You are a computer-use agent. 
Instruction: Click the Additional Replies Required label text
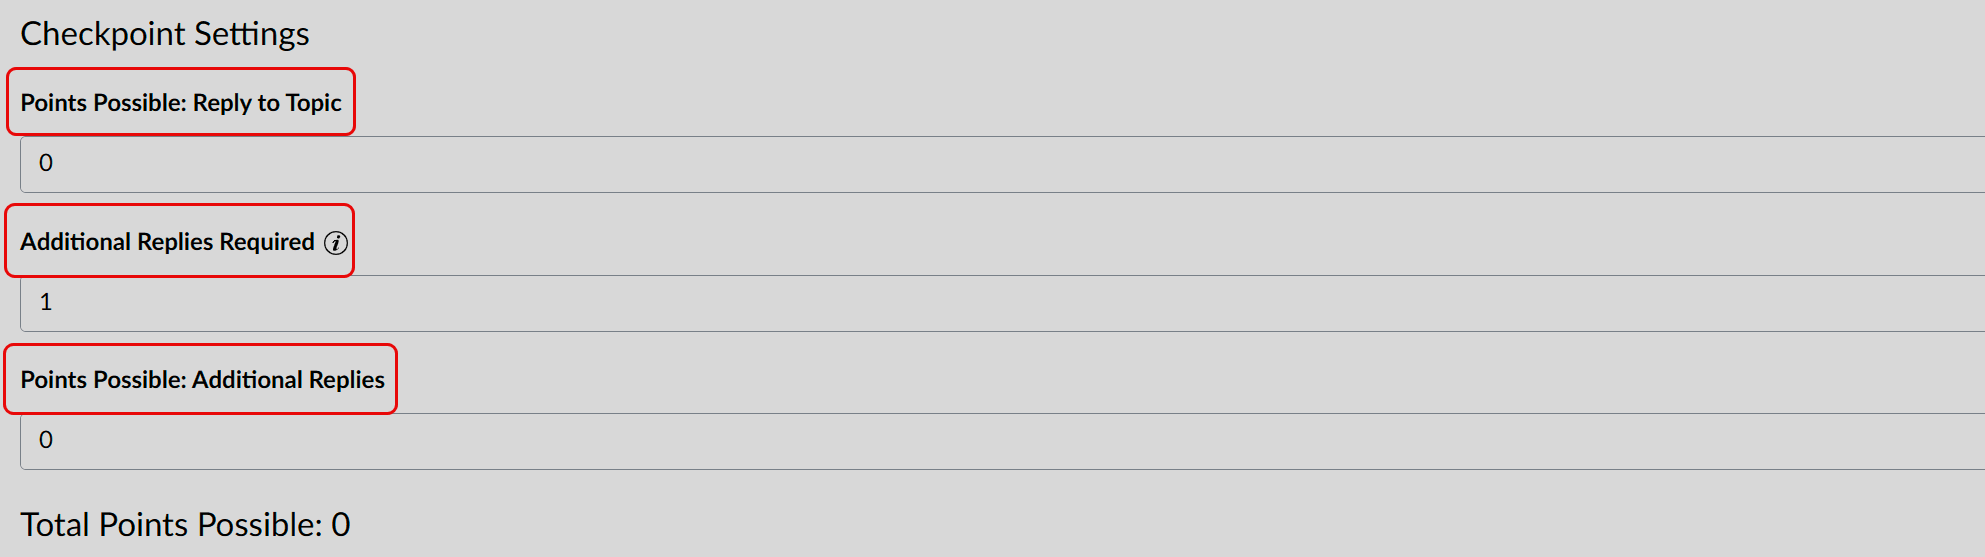click(x=168, y=242)
